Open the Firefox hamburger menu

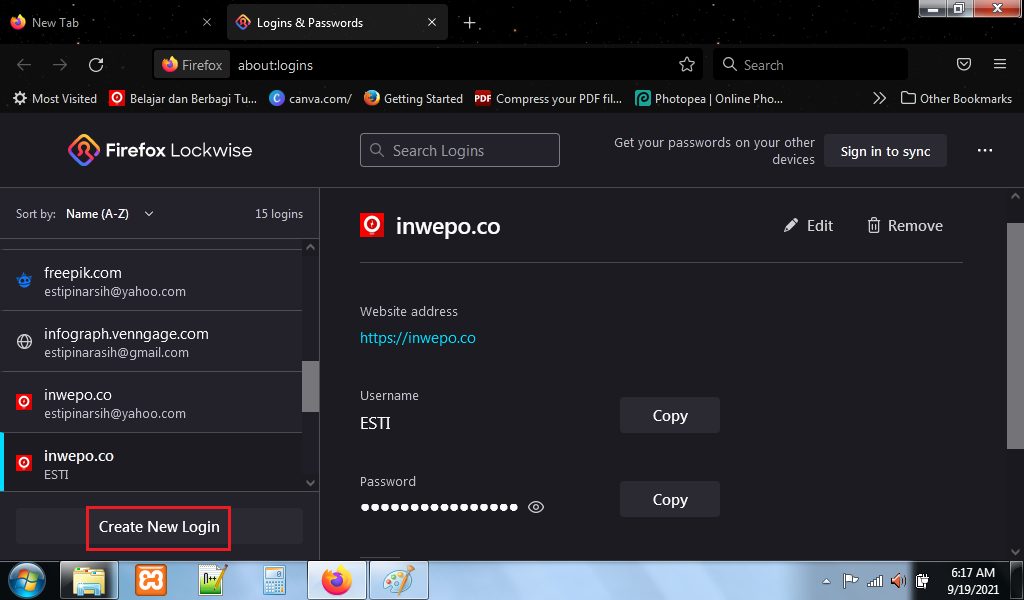[999, 64]
